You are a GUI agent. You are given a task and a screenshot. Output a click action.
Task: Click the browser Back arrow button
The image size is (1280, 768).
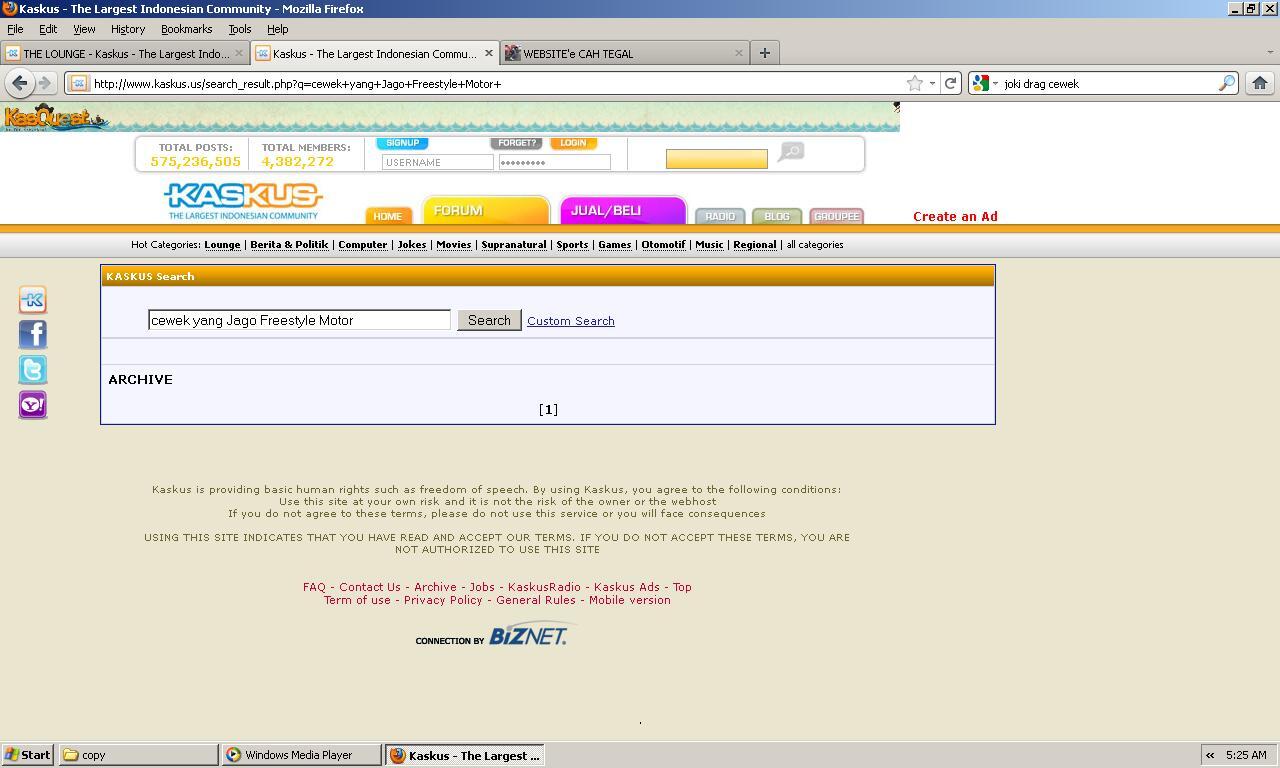(x=18, y=83)
